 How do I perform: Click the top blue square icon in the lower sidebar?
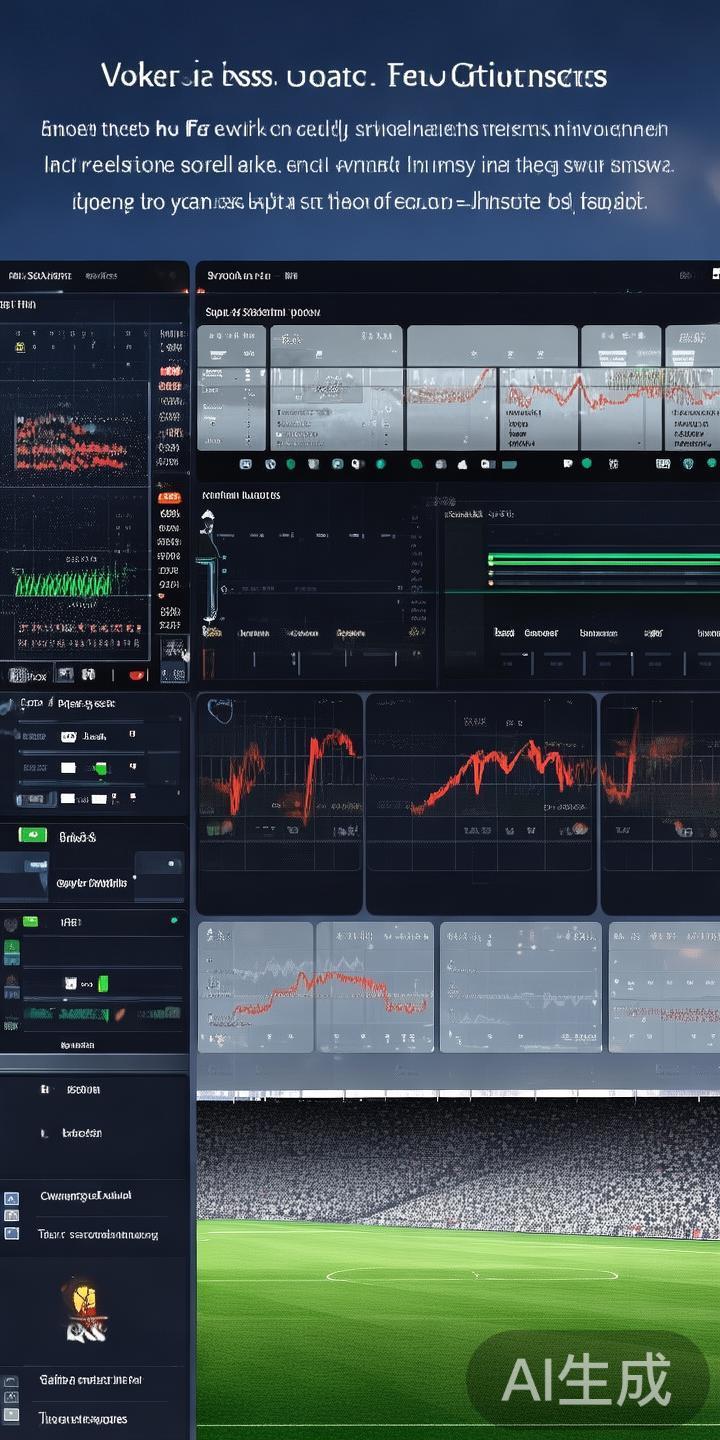pos(11,1197)
